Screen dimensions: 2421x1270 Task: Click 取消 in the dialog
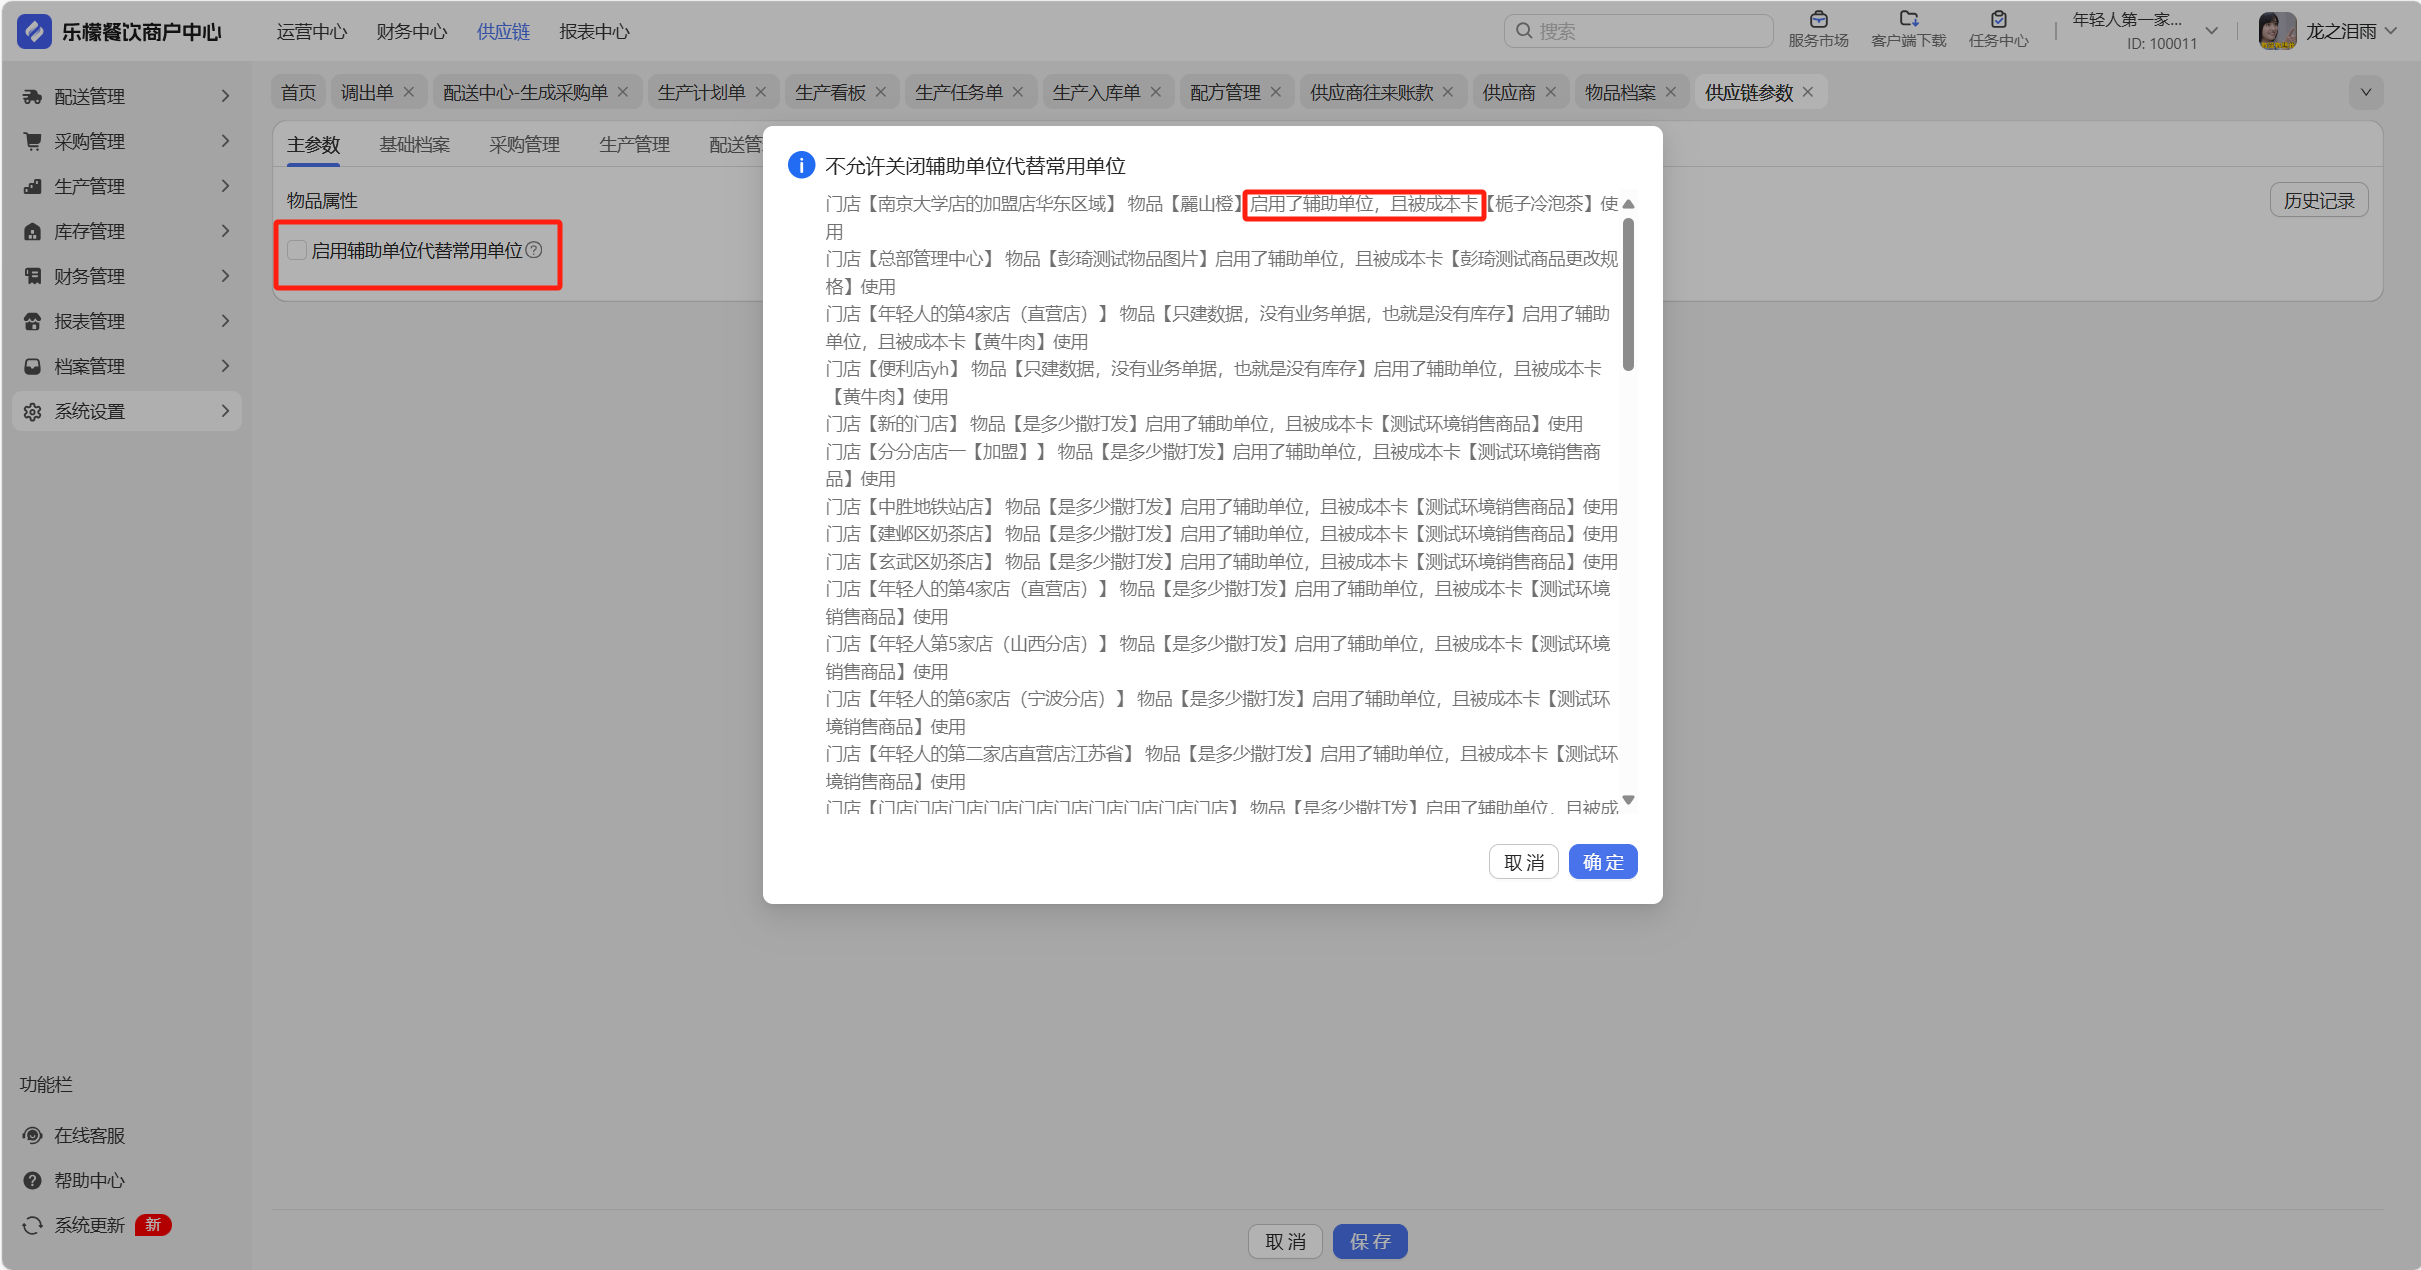point(1524,862)
